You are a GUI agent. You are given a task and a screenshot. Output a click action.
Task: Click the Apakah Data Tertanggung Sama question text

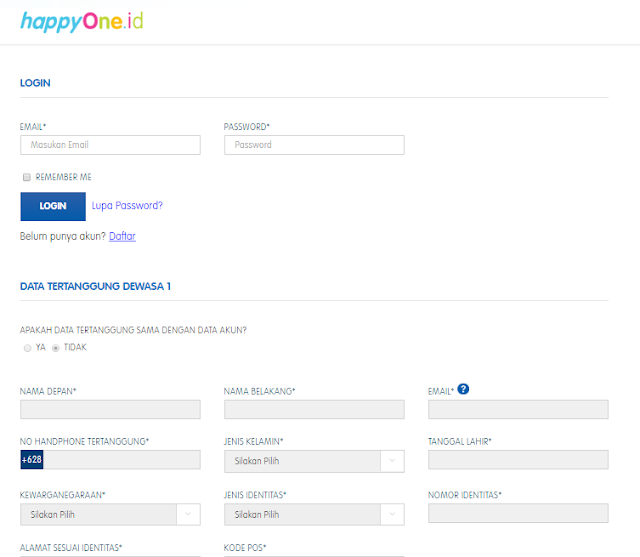[x=133, y=330]
